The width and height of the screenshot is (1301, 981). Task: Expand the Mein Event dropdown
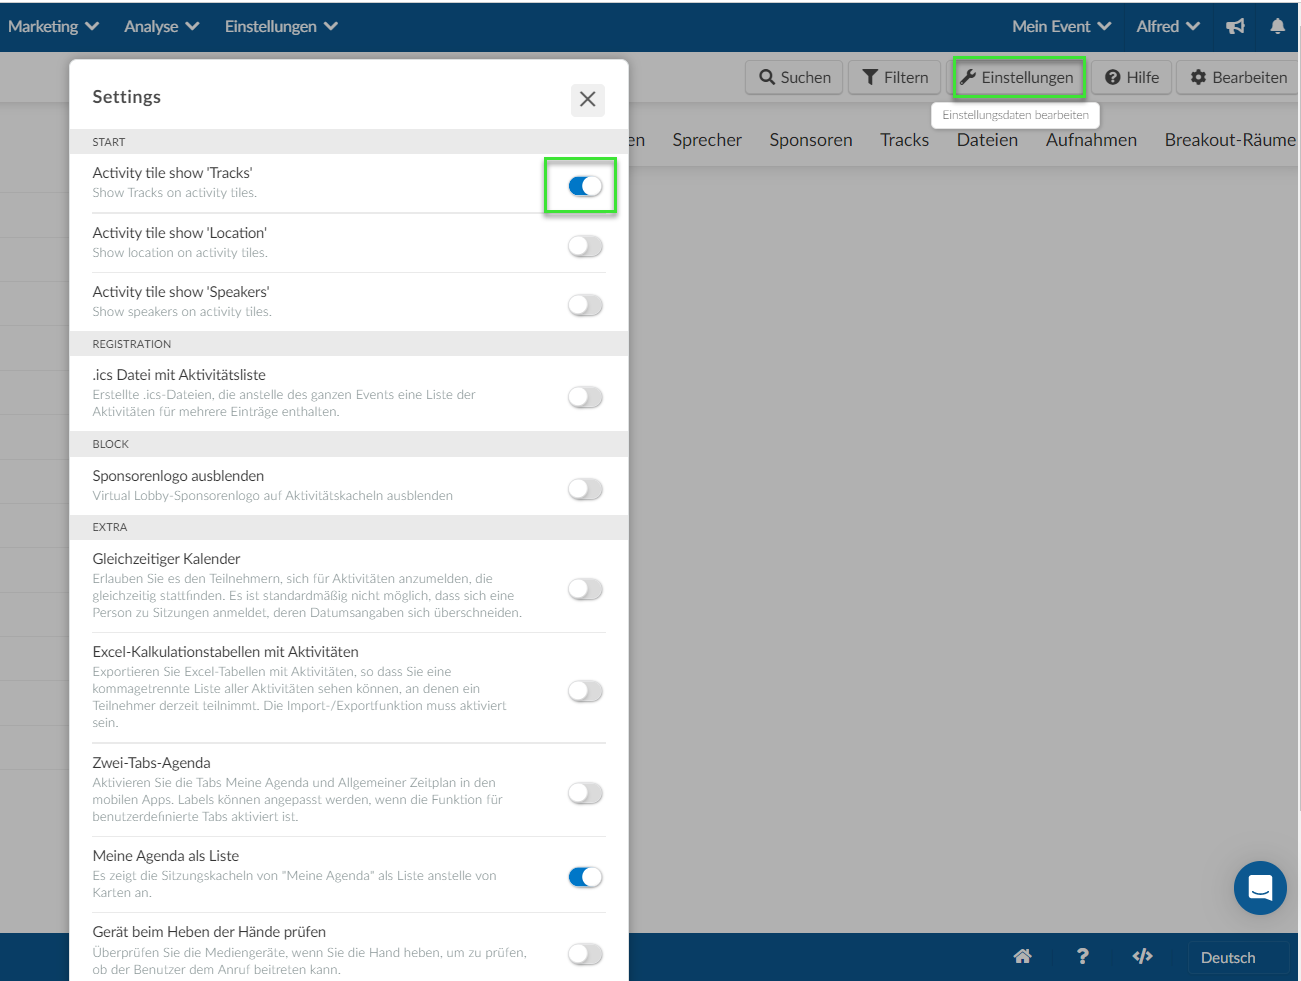pos(1061,27)
